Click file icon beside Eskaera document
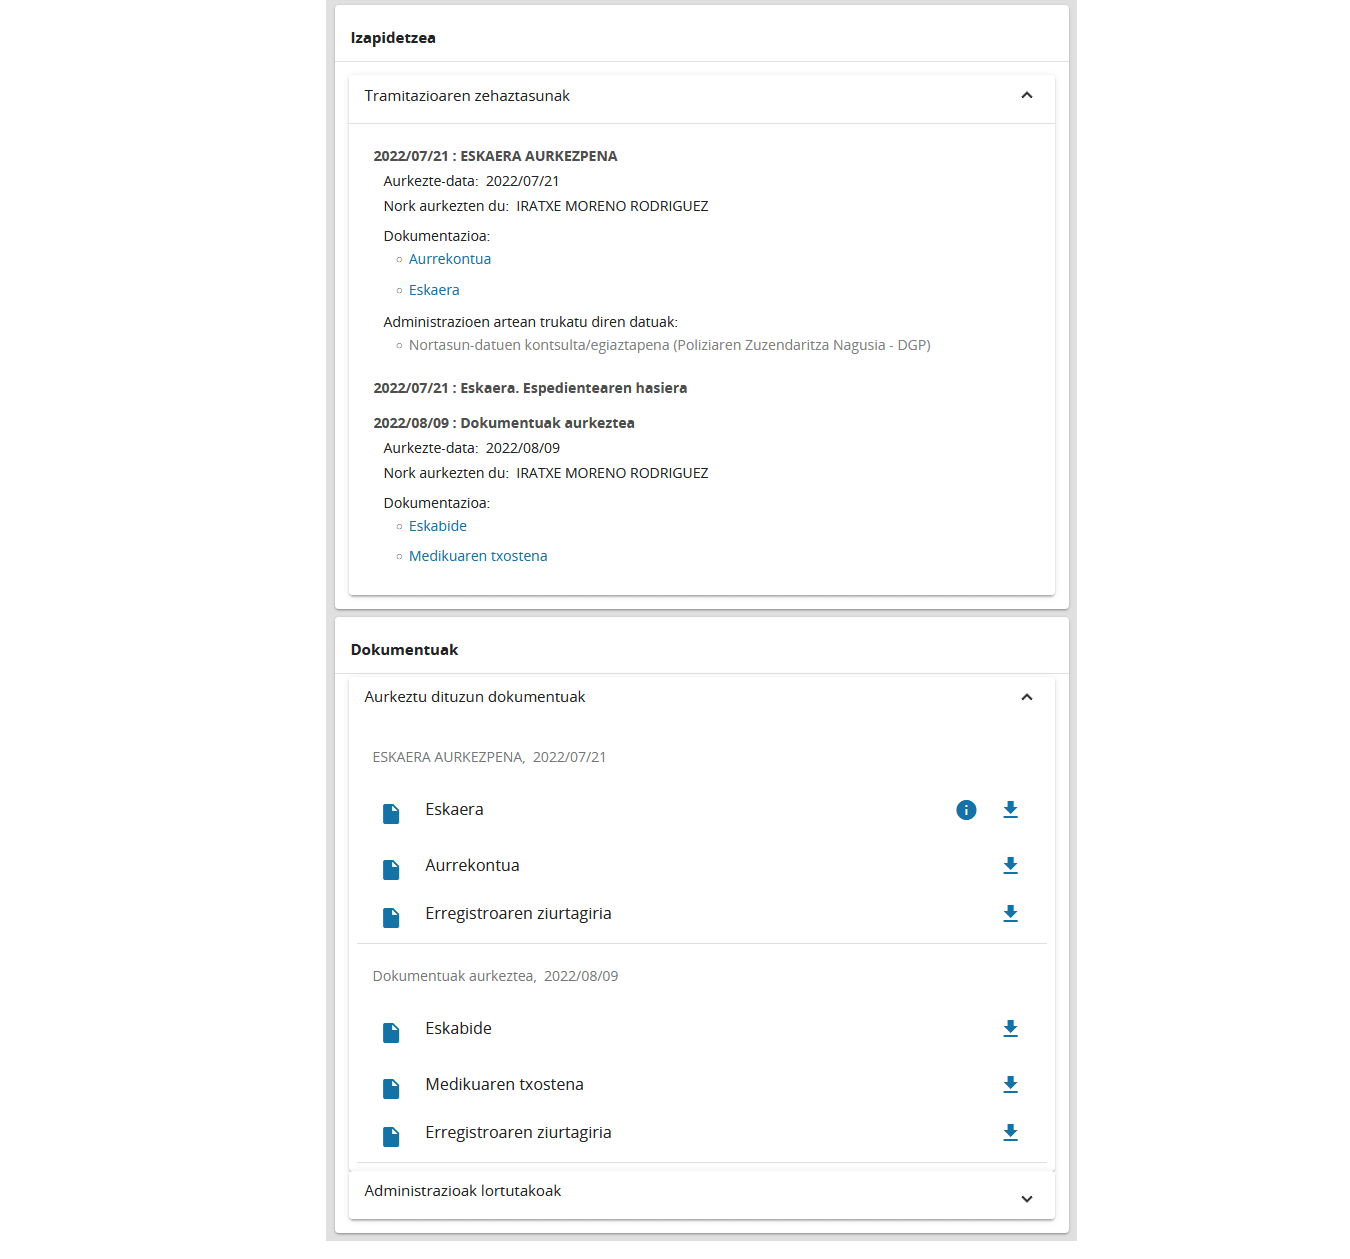The width and height of the screenshot is (1350, 1259). (391, 813)
